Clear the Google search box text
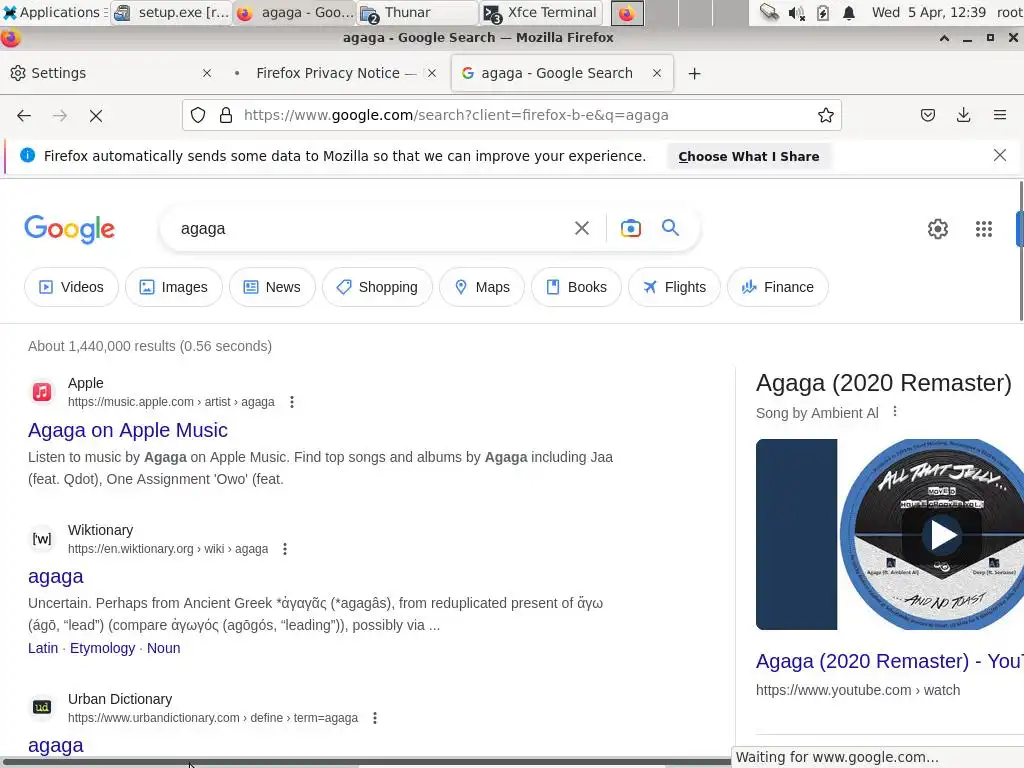The width and height of the screenshot is (1024, 768). pos(581,228)
